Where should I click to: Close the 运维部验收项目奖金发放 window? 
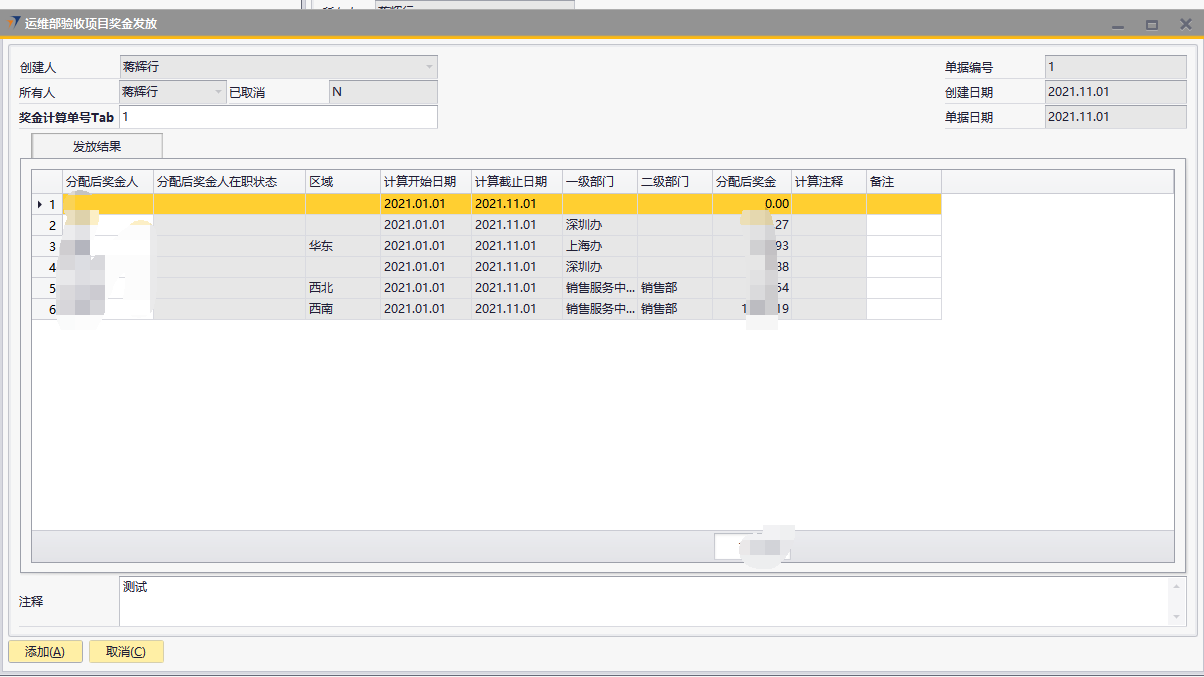point(1185,24)
